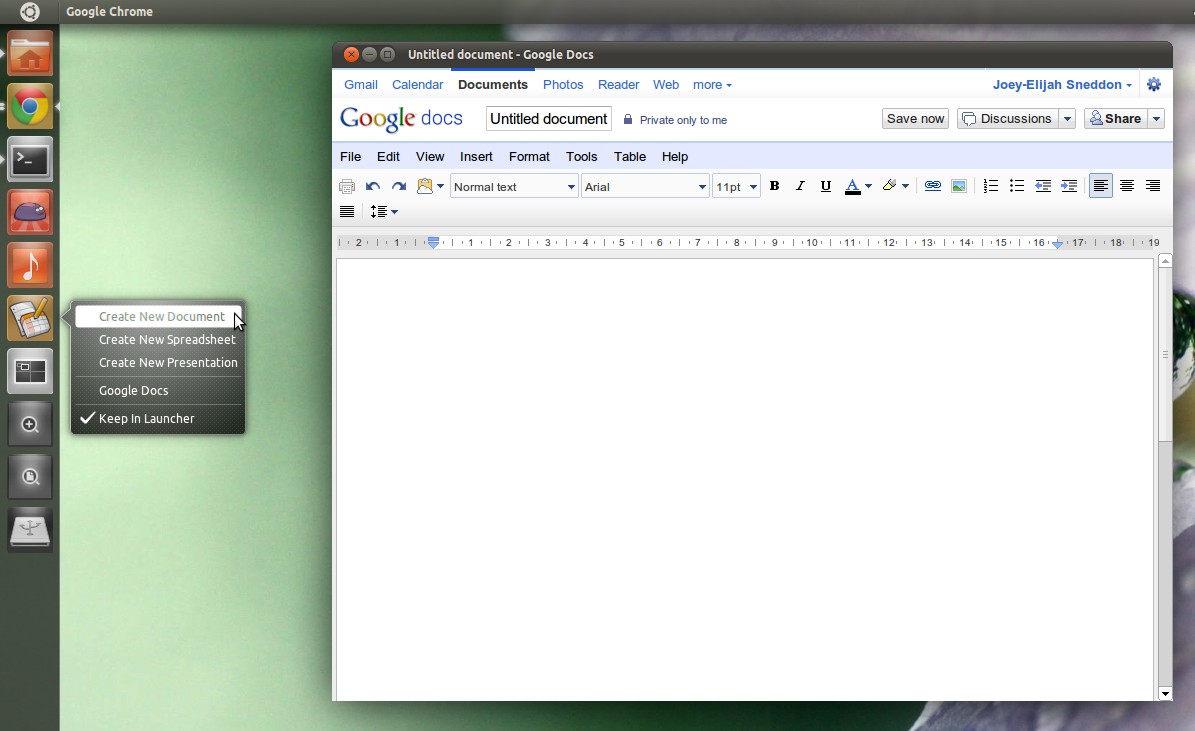Screen dimensions: 1195x731
Task: Click the Share button
Action: point(1116,119)
